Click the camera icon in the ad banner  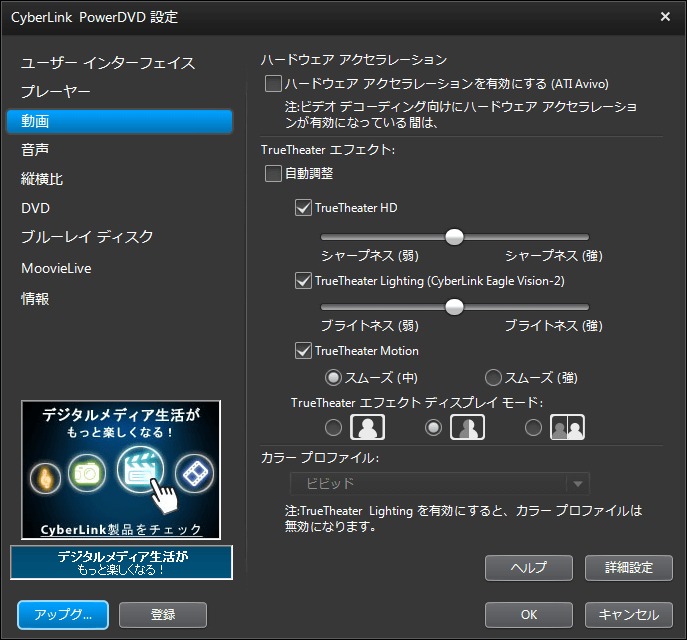click(x=87, y=473)
